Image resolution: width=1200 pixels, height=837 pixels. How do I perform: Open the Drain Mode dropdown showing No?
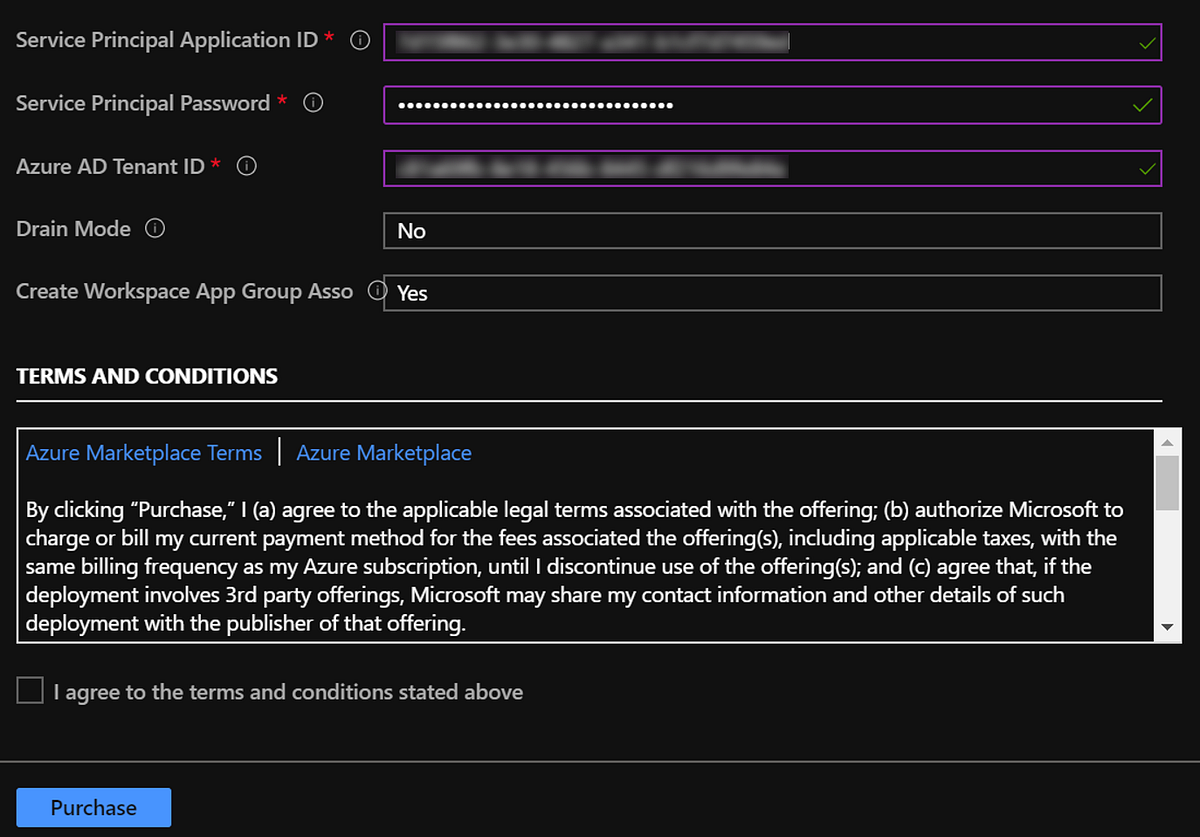tap(771, 231)
